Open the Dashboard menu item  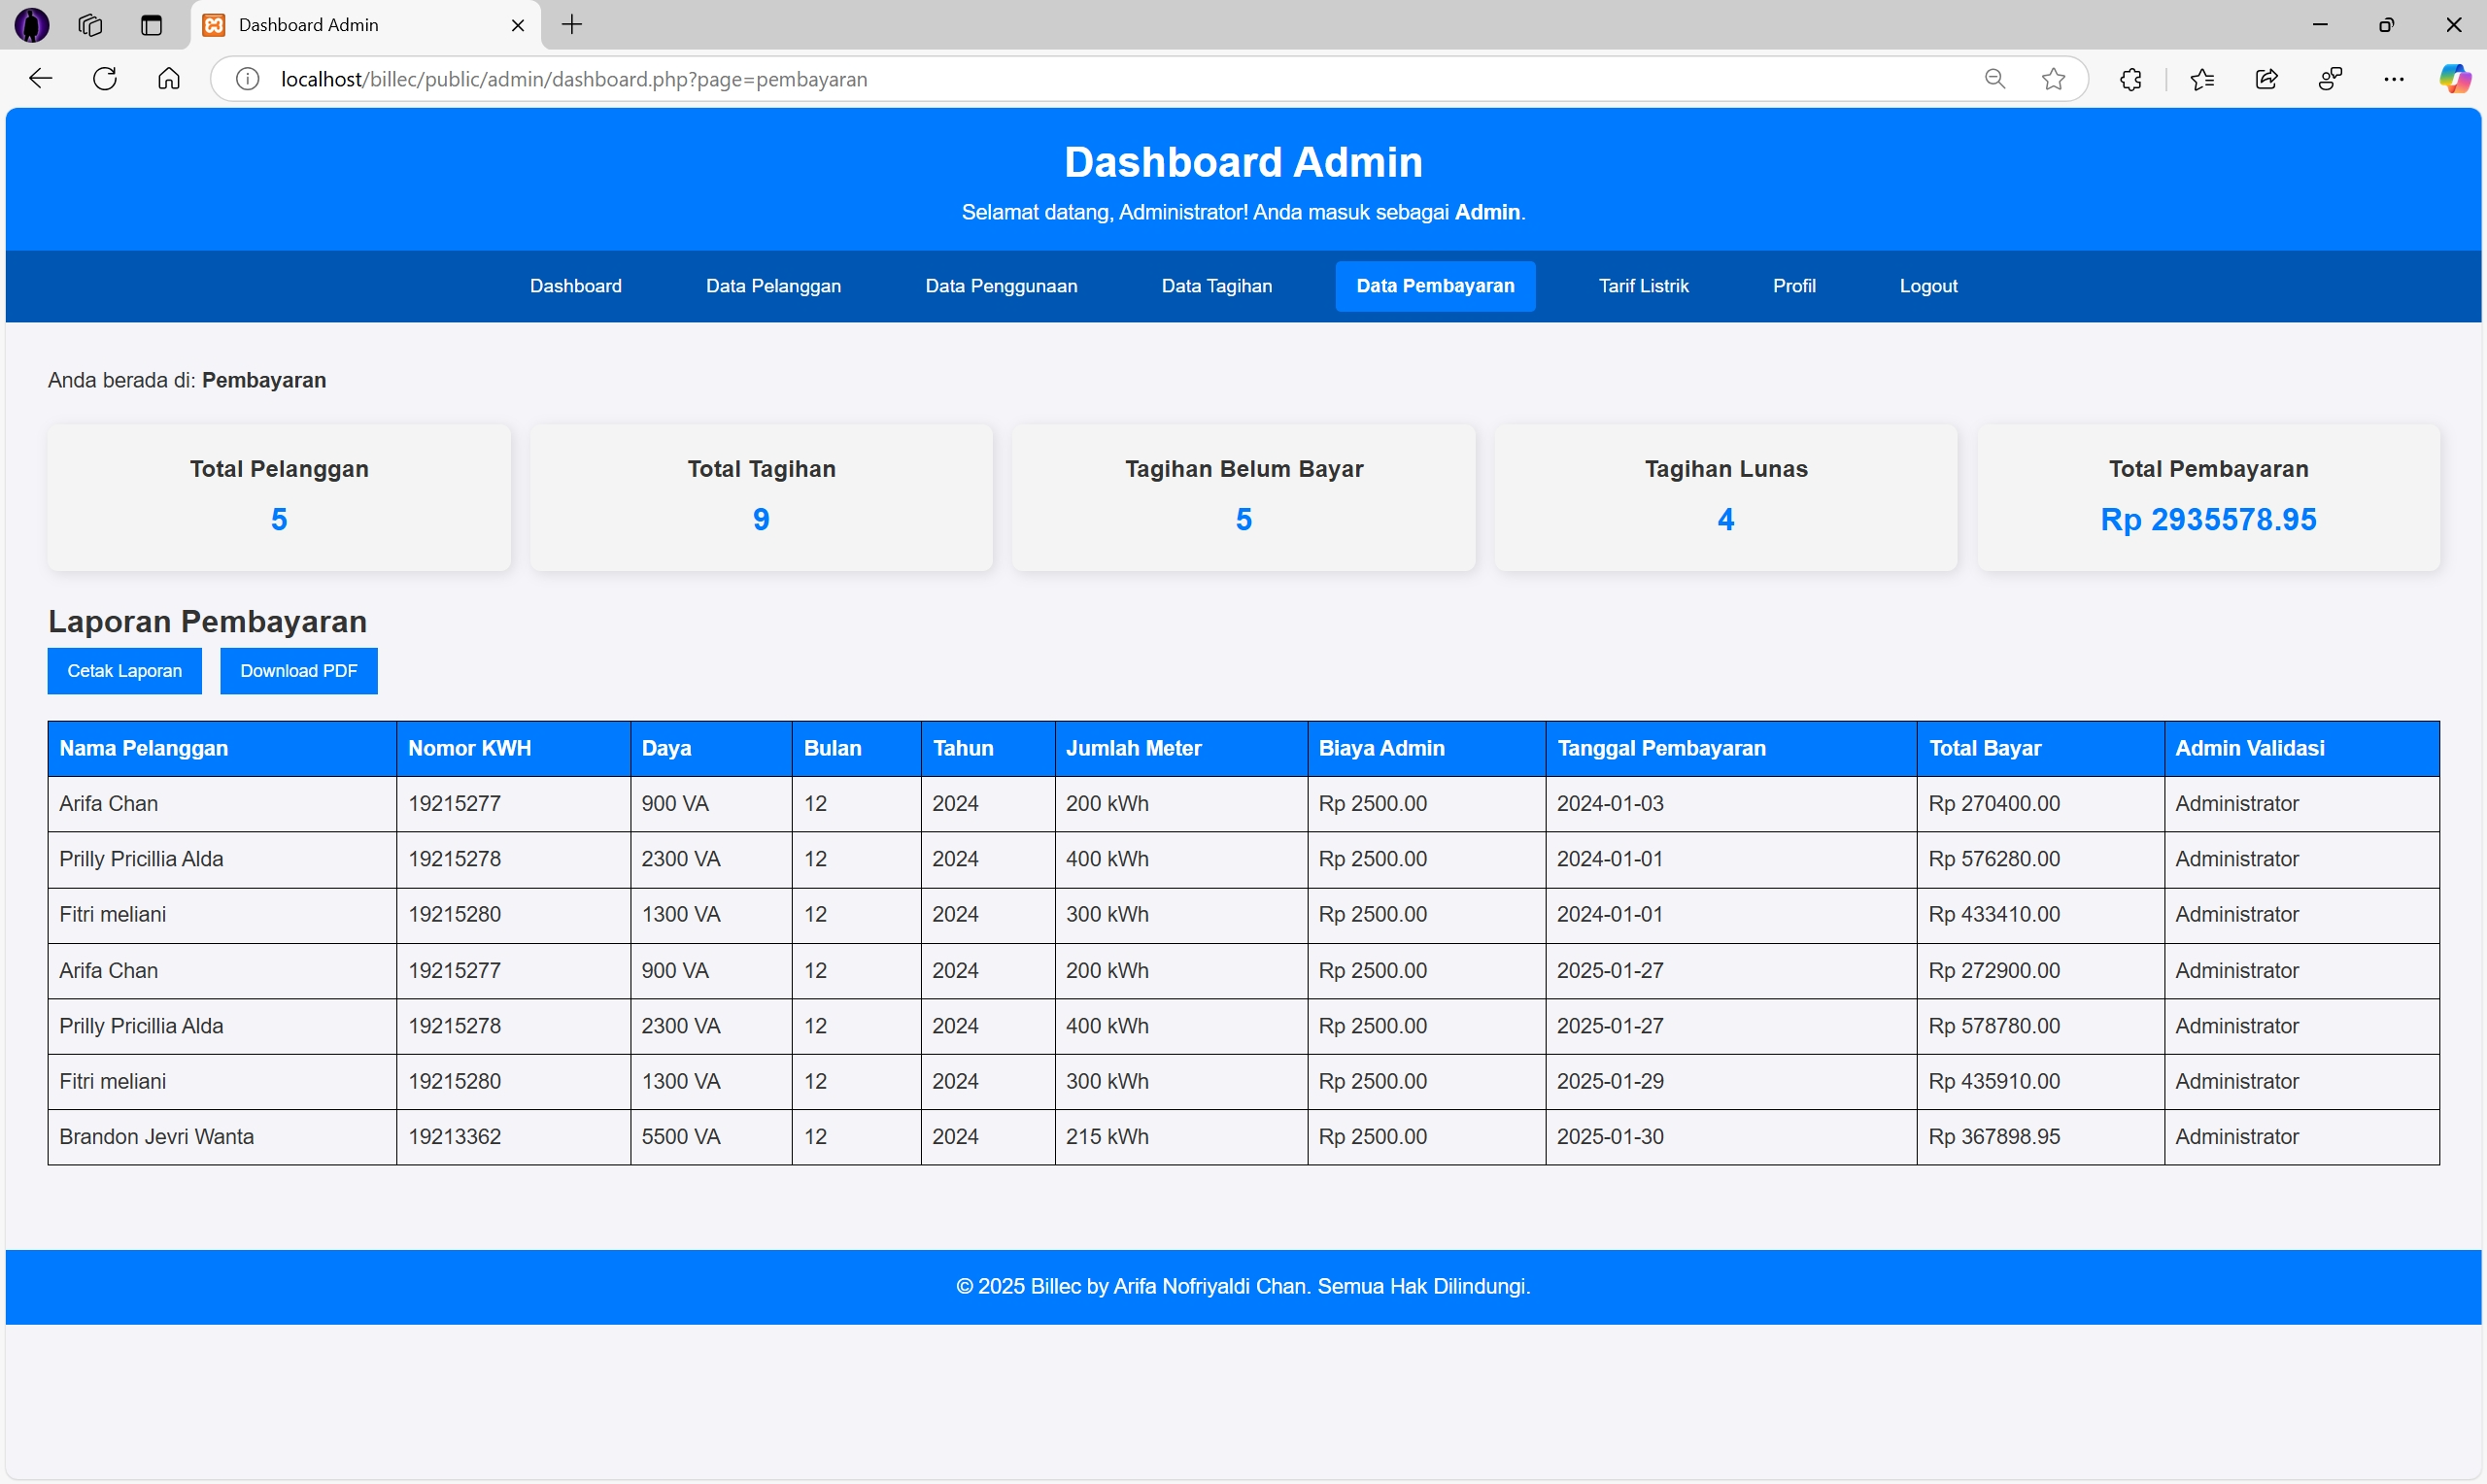point(576,286)
